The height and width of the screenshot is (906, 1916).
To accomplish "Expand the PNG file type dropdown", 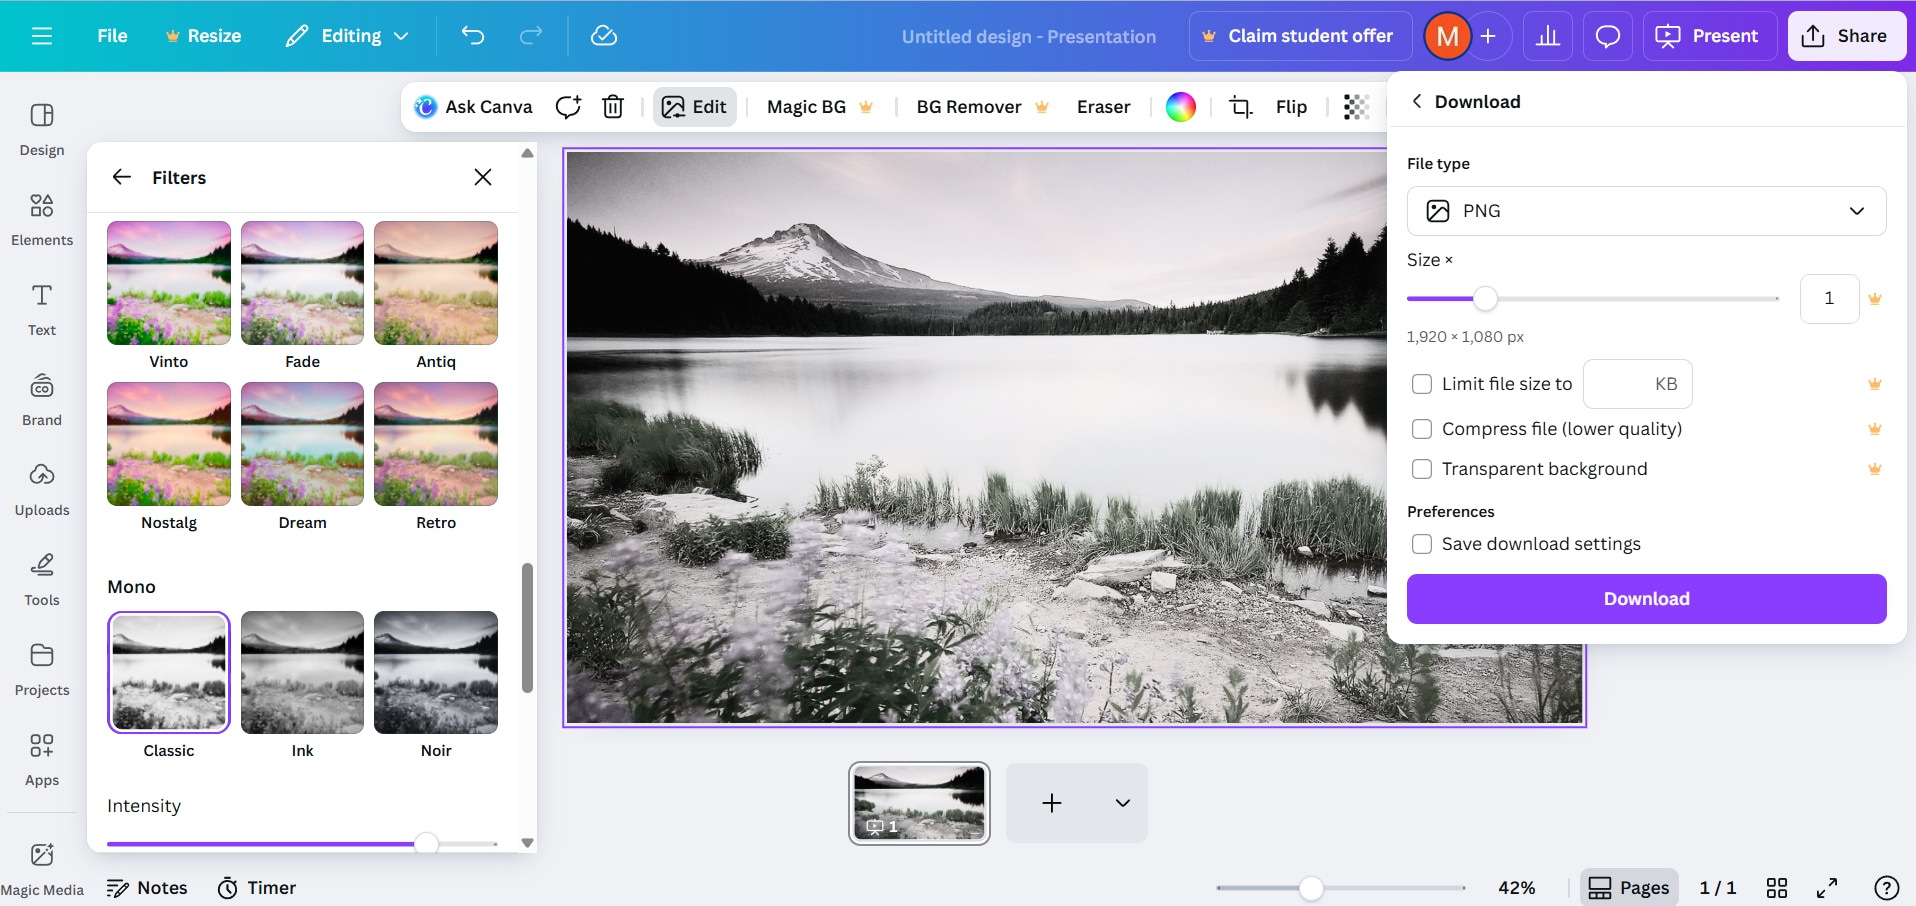I will pos(1646,211).
